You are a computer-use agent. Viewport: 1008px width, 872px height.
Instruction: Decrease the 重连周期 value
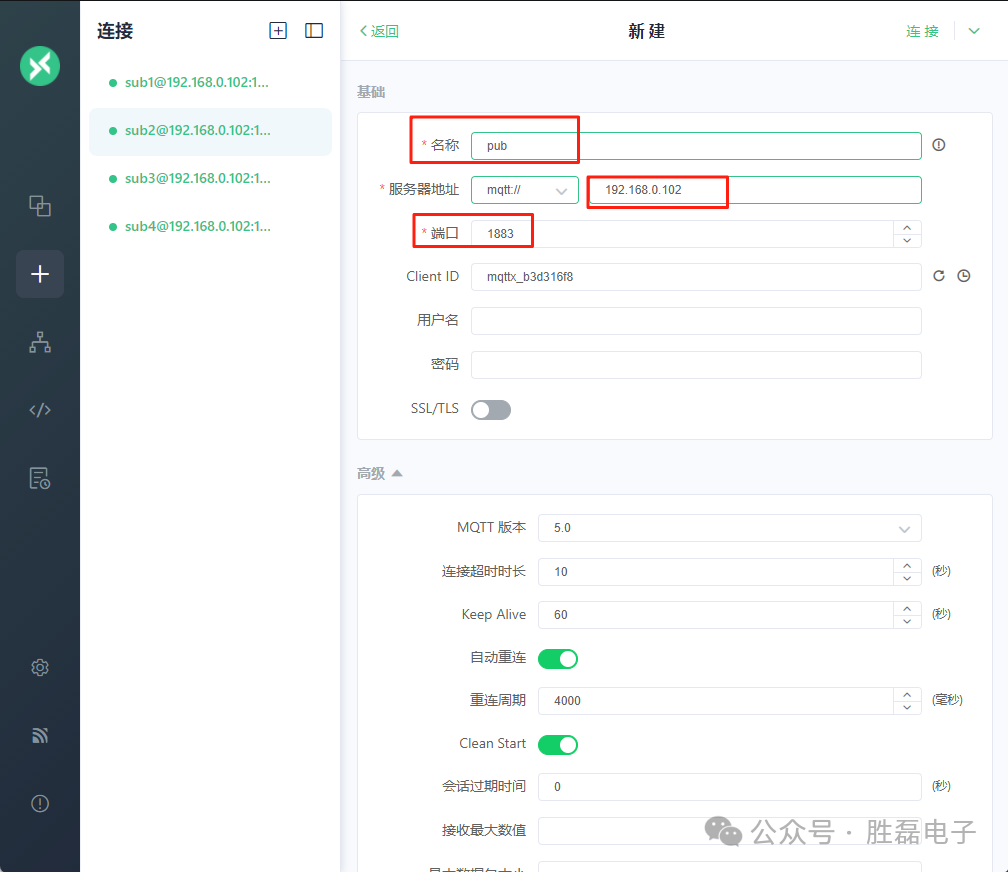coord(907,707)
